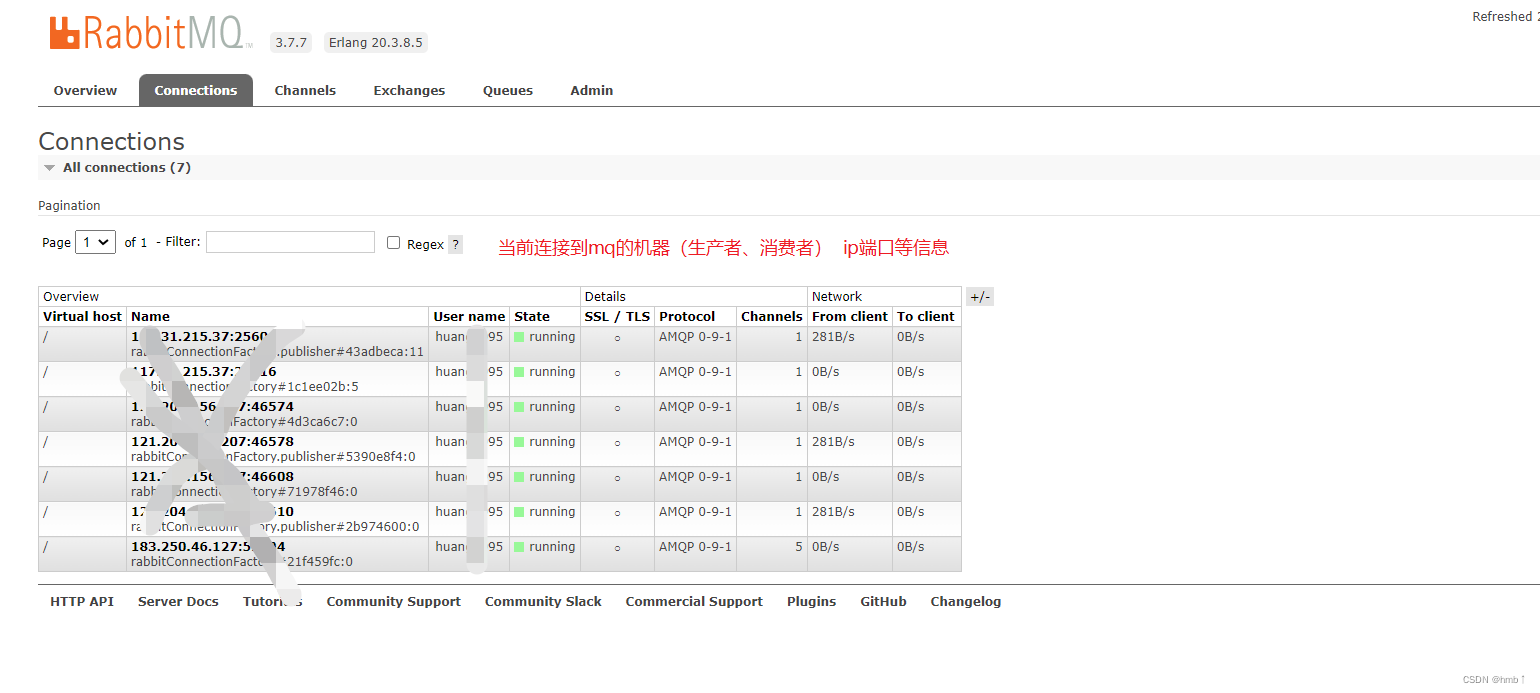Switch to the Channels tab
1540x693 pixels.
point(305,90)
